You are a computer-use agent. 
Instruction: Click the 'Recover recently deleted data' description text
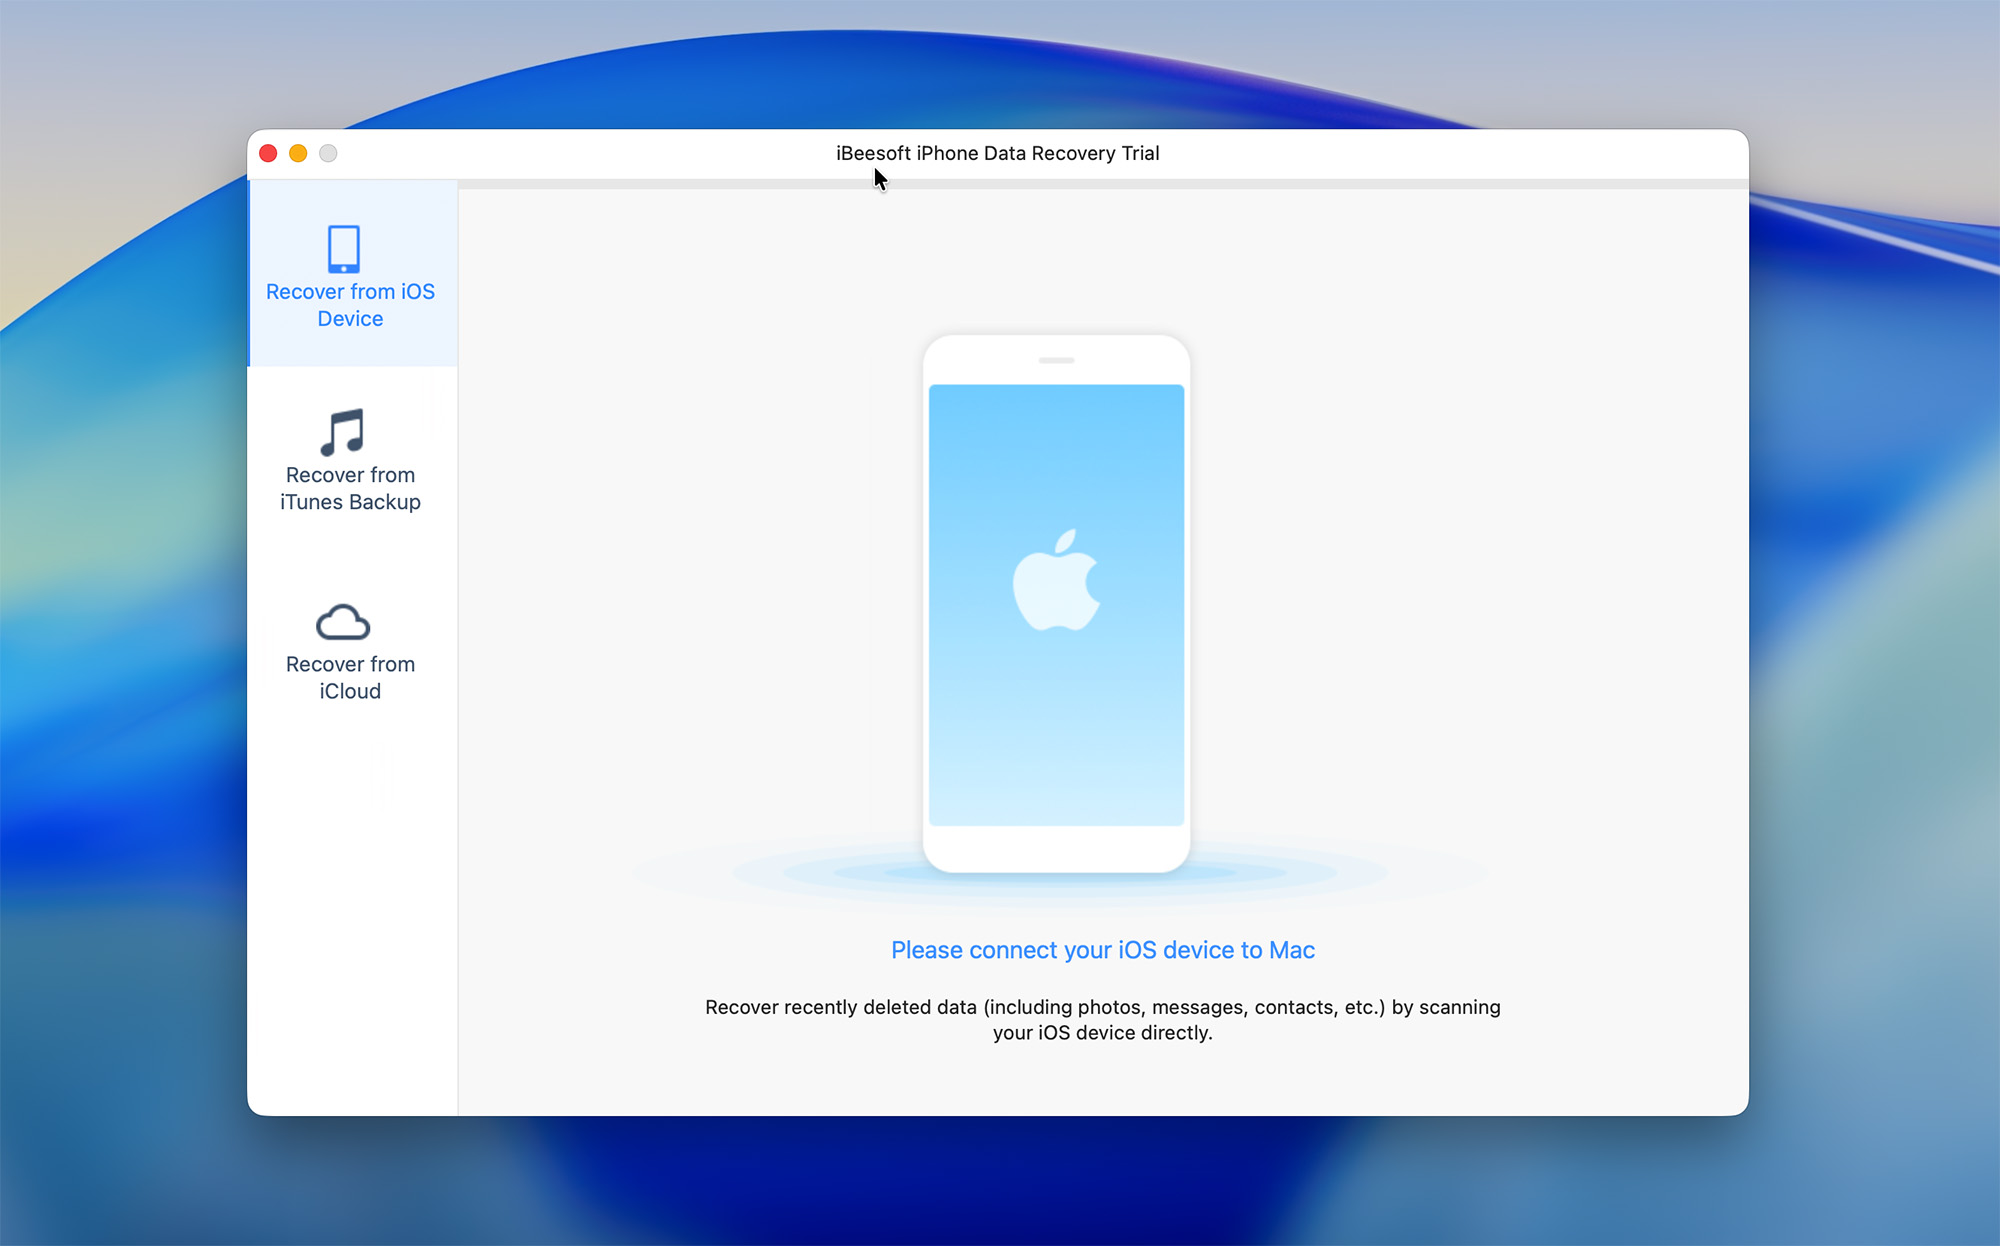(1101, 1019)
